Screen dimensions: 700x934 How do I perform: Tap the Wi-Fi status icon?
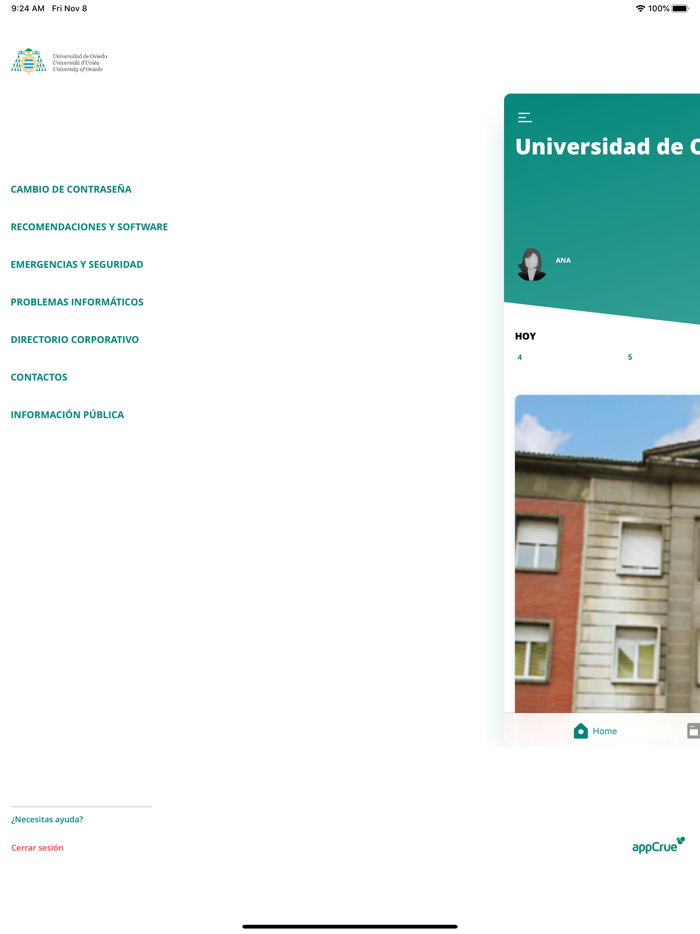tap(640, 8)
